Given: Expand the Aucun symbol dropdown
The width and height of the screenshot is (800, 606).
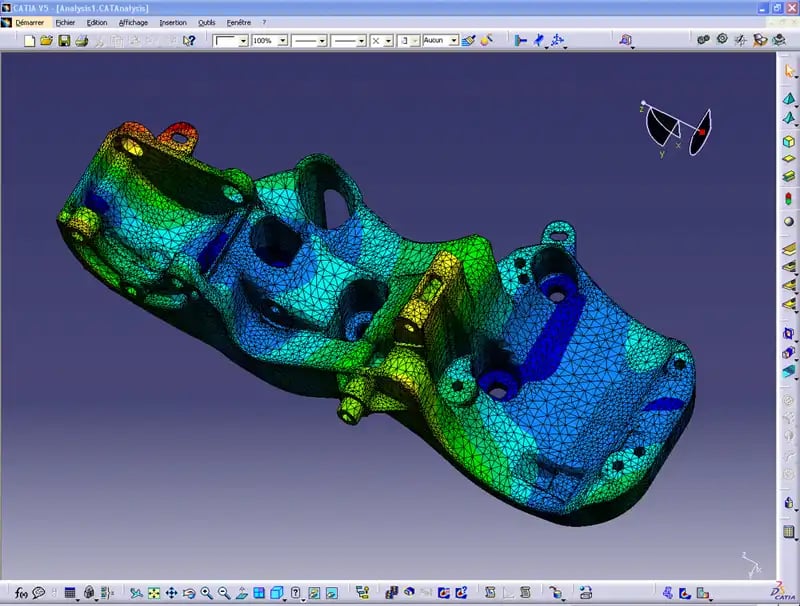Looking at the screenshot, I should pyautogui.click(x=453, y=41).
